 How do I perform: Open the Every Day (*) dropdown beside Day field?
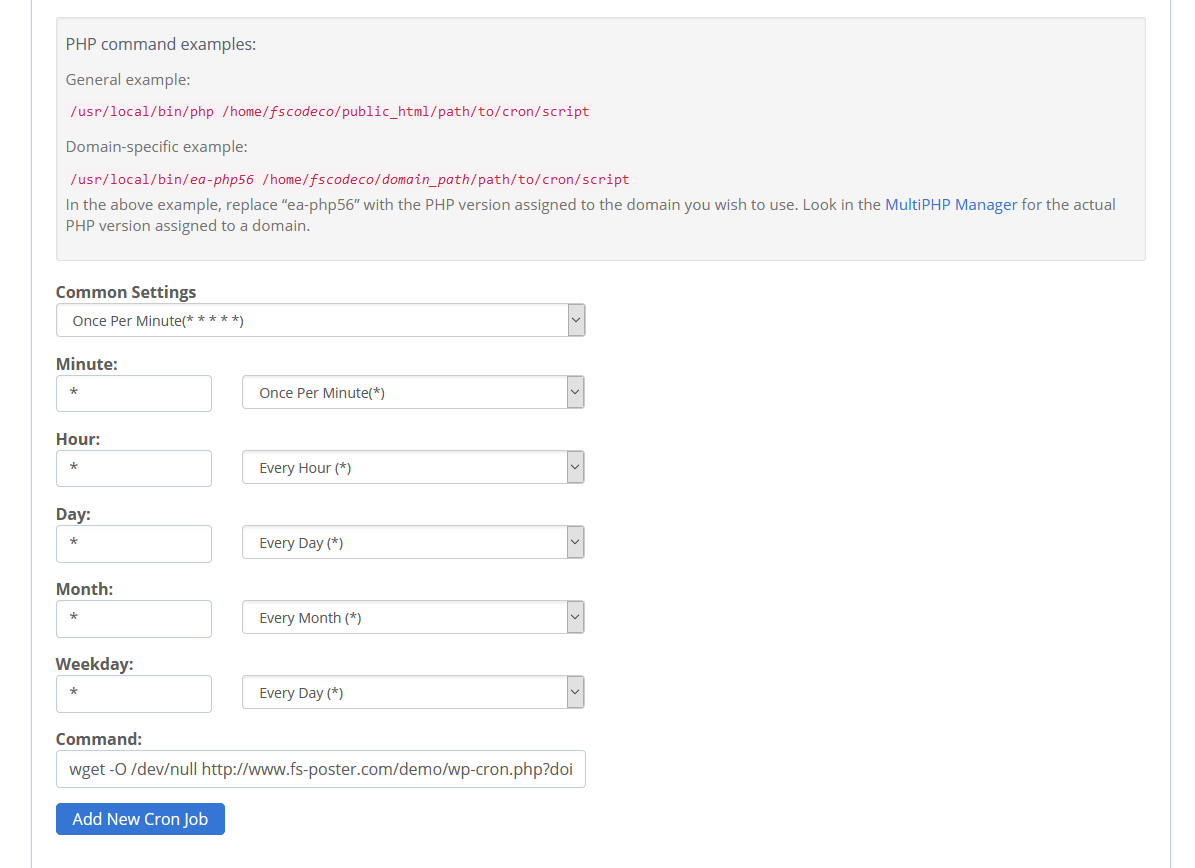(413, 543)
